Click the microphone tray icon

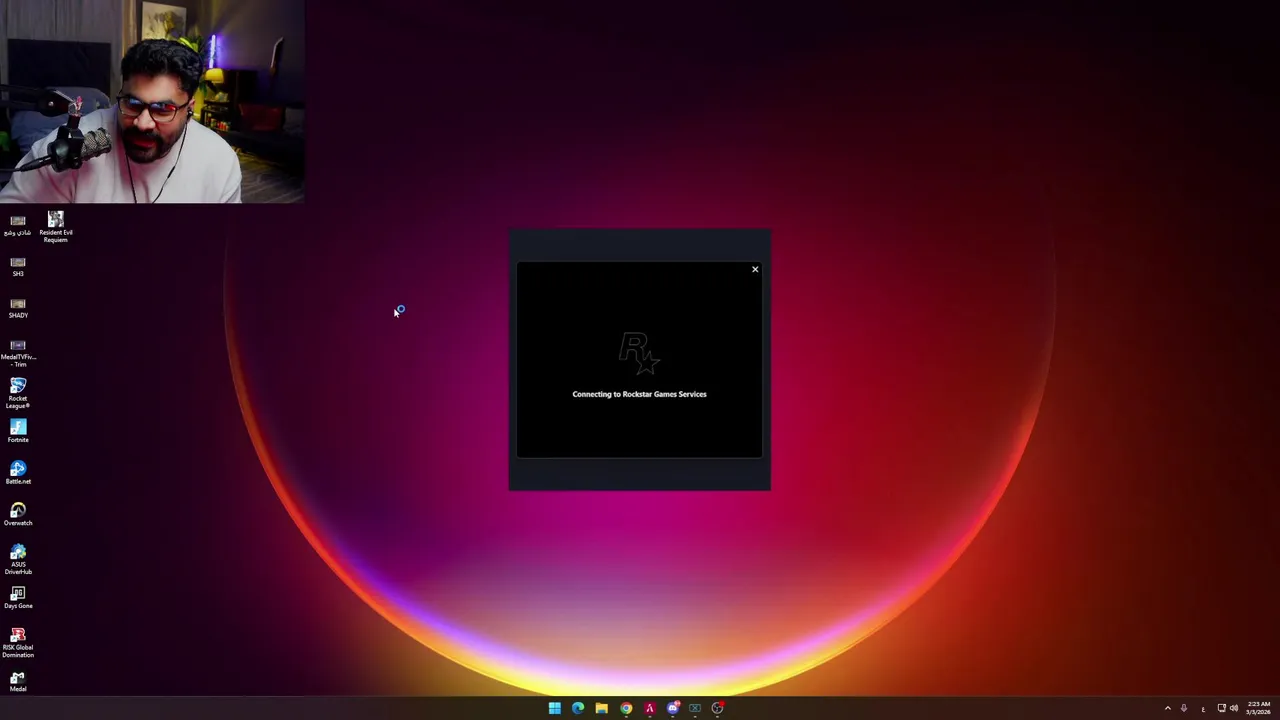(x=1184, y=708)
